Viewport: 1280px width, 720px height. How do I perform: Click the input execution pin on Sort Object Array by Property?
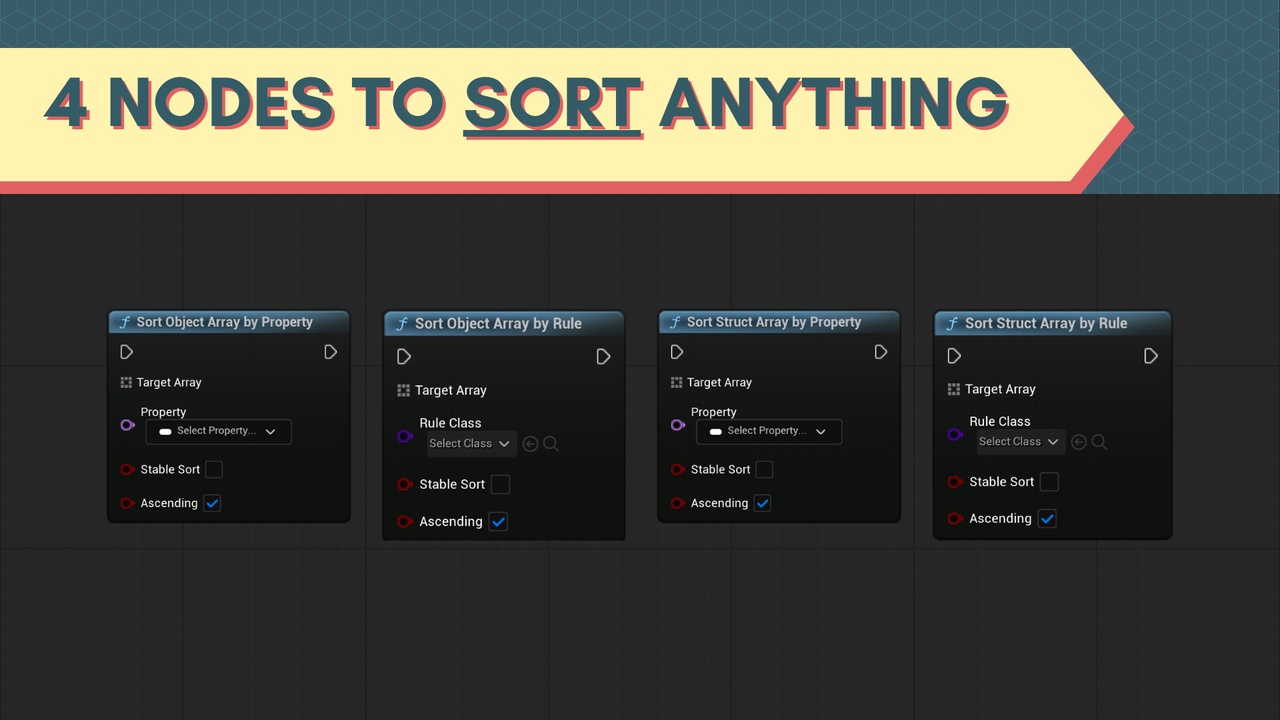point(126,352)
